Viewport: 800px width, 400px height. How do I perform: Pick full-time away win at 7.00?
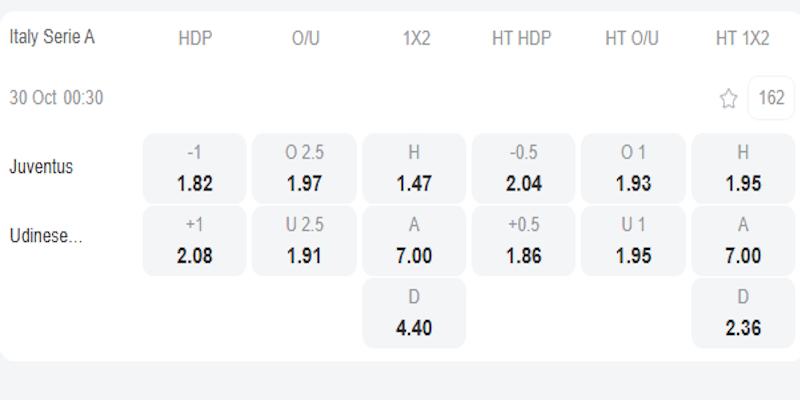(x=414, y=241)
